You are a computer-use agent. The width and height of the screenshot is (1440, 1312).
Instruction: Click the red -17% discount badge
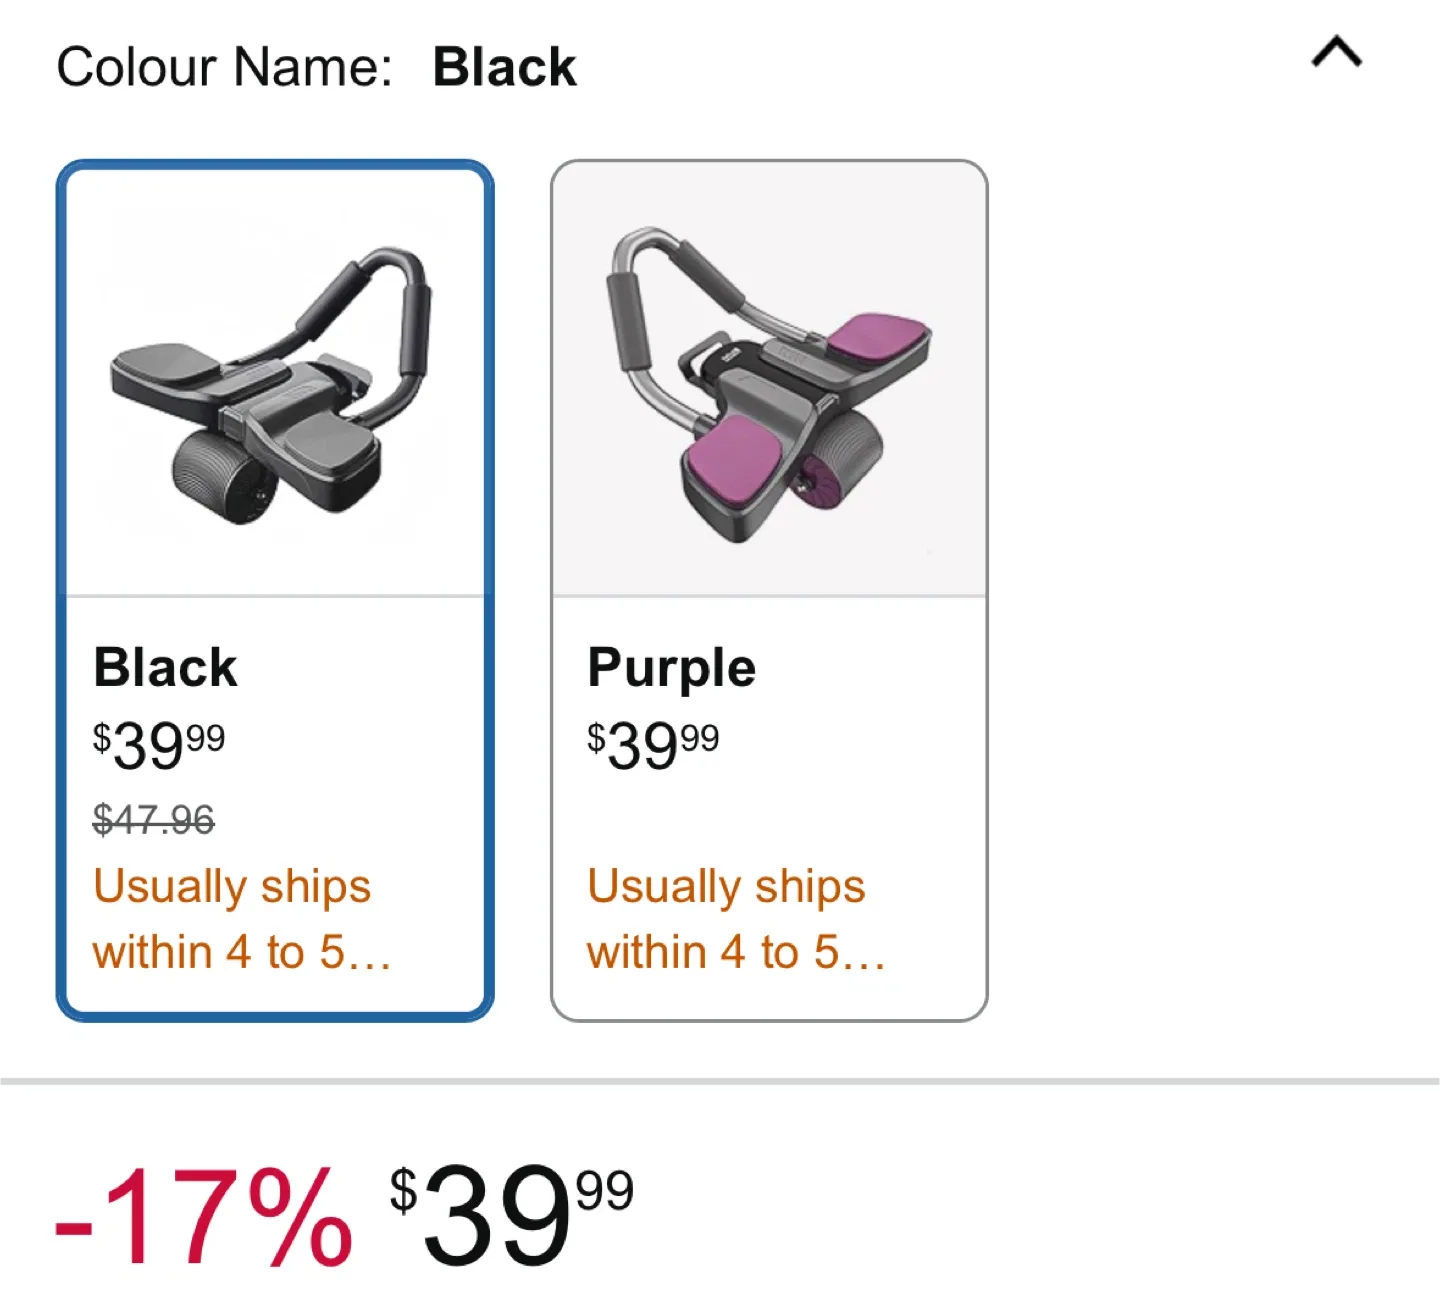(203, 1217)
